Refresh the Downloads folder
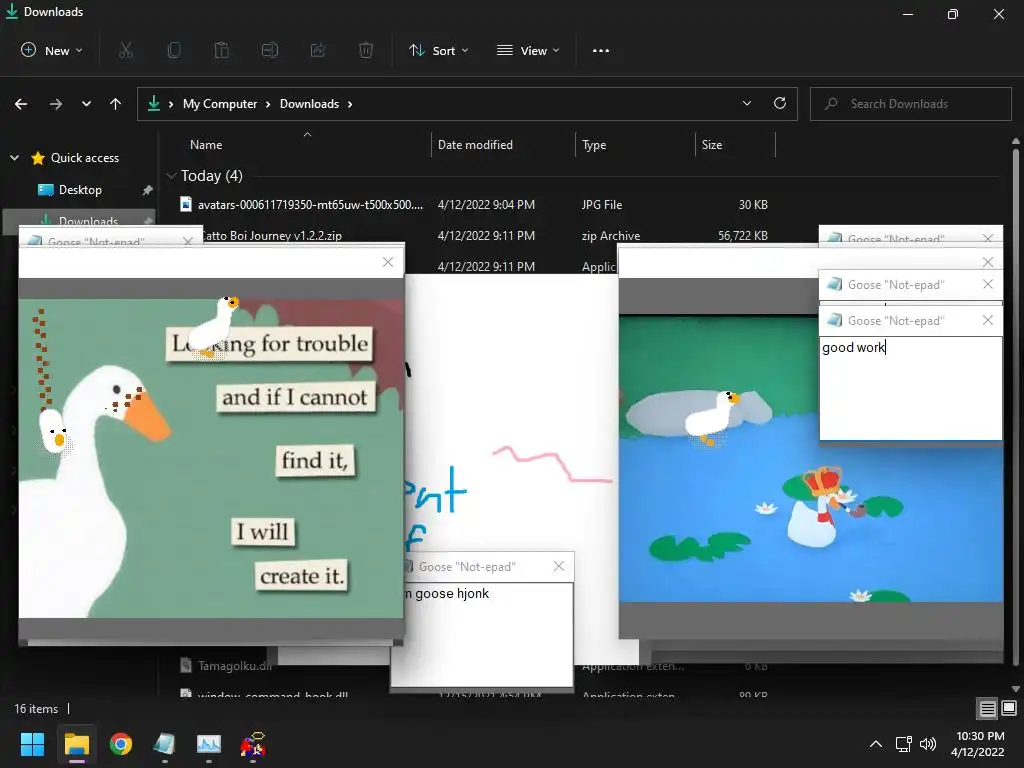Viewport: 1024px width, 768px height. coord(780,103)
